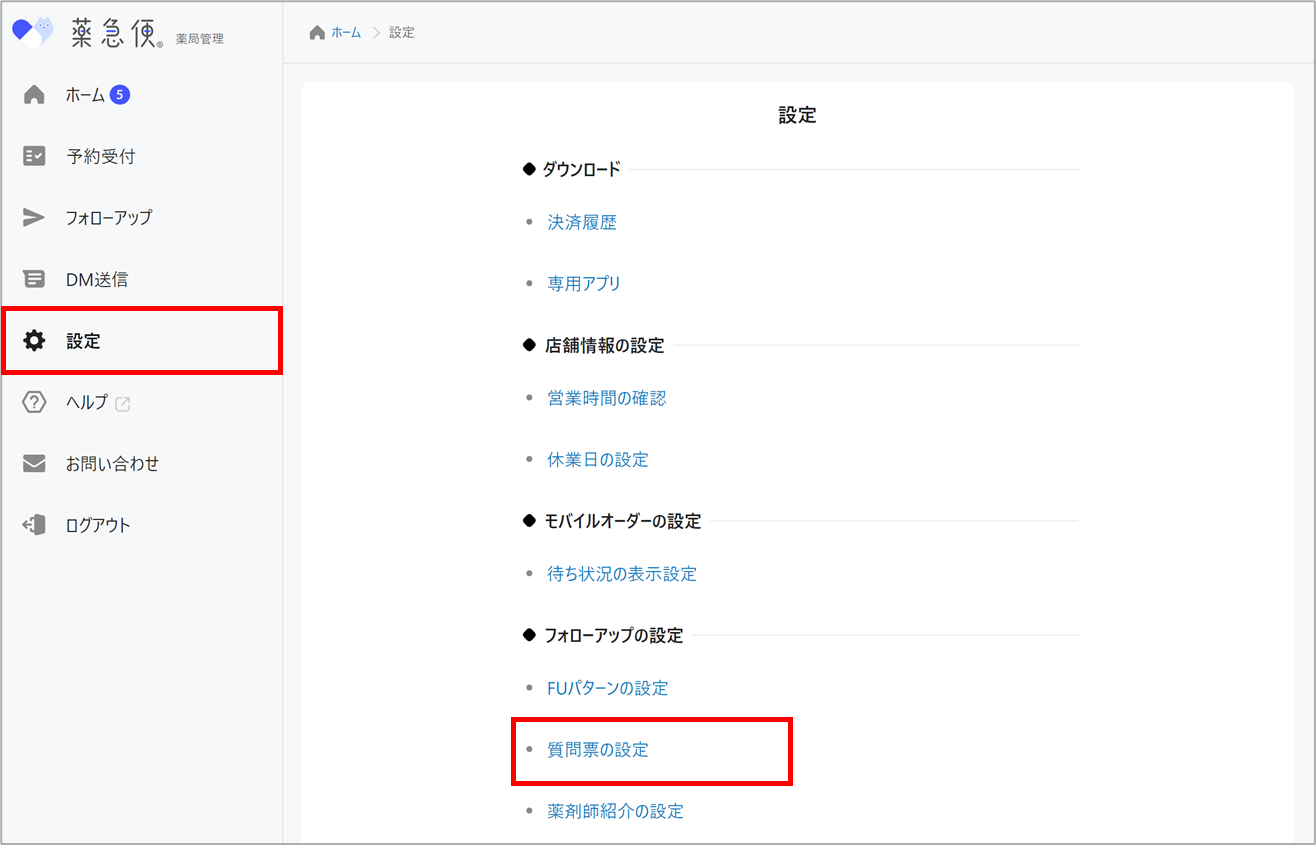Click the external link icon beside ヘルプ
The image size is (1316, 845).
123,404
